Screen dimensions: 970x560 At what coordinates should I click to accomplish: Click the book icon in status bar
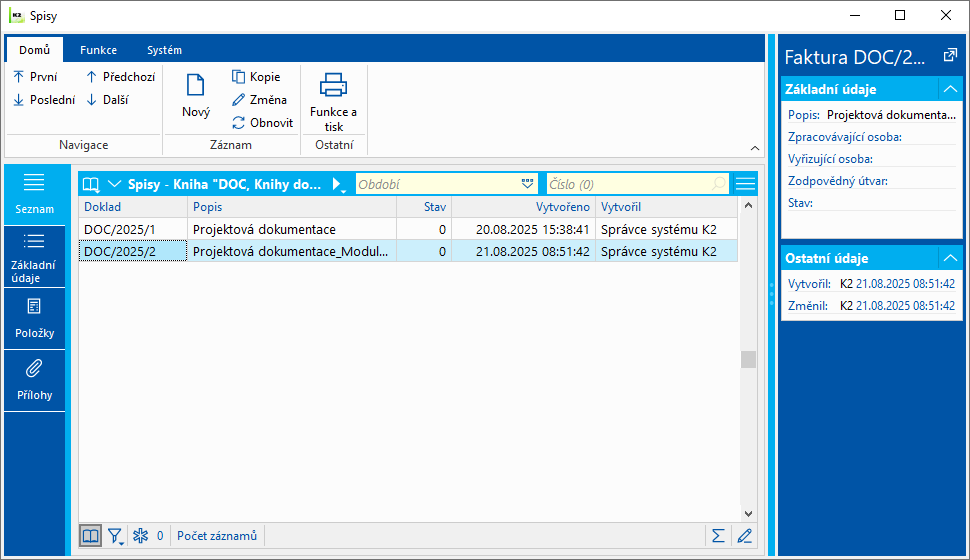pos(90,536)
